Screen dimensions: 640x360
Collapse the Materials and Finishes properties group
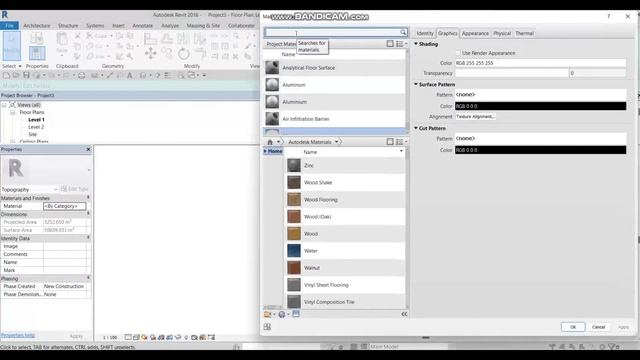(88, 198)
